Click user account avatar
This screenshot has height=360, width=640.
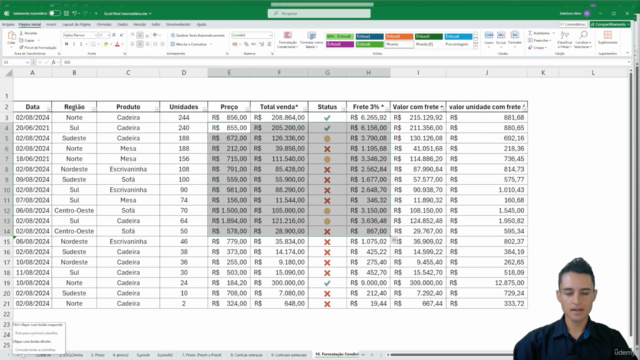pyautogui.click(x=587, y=13)
